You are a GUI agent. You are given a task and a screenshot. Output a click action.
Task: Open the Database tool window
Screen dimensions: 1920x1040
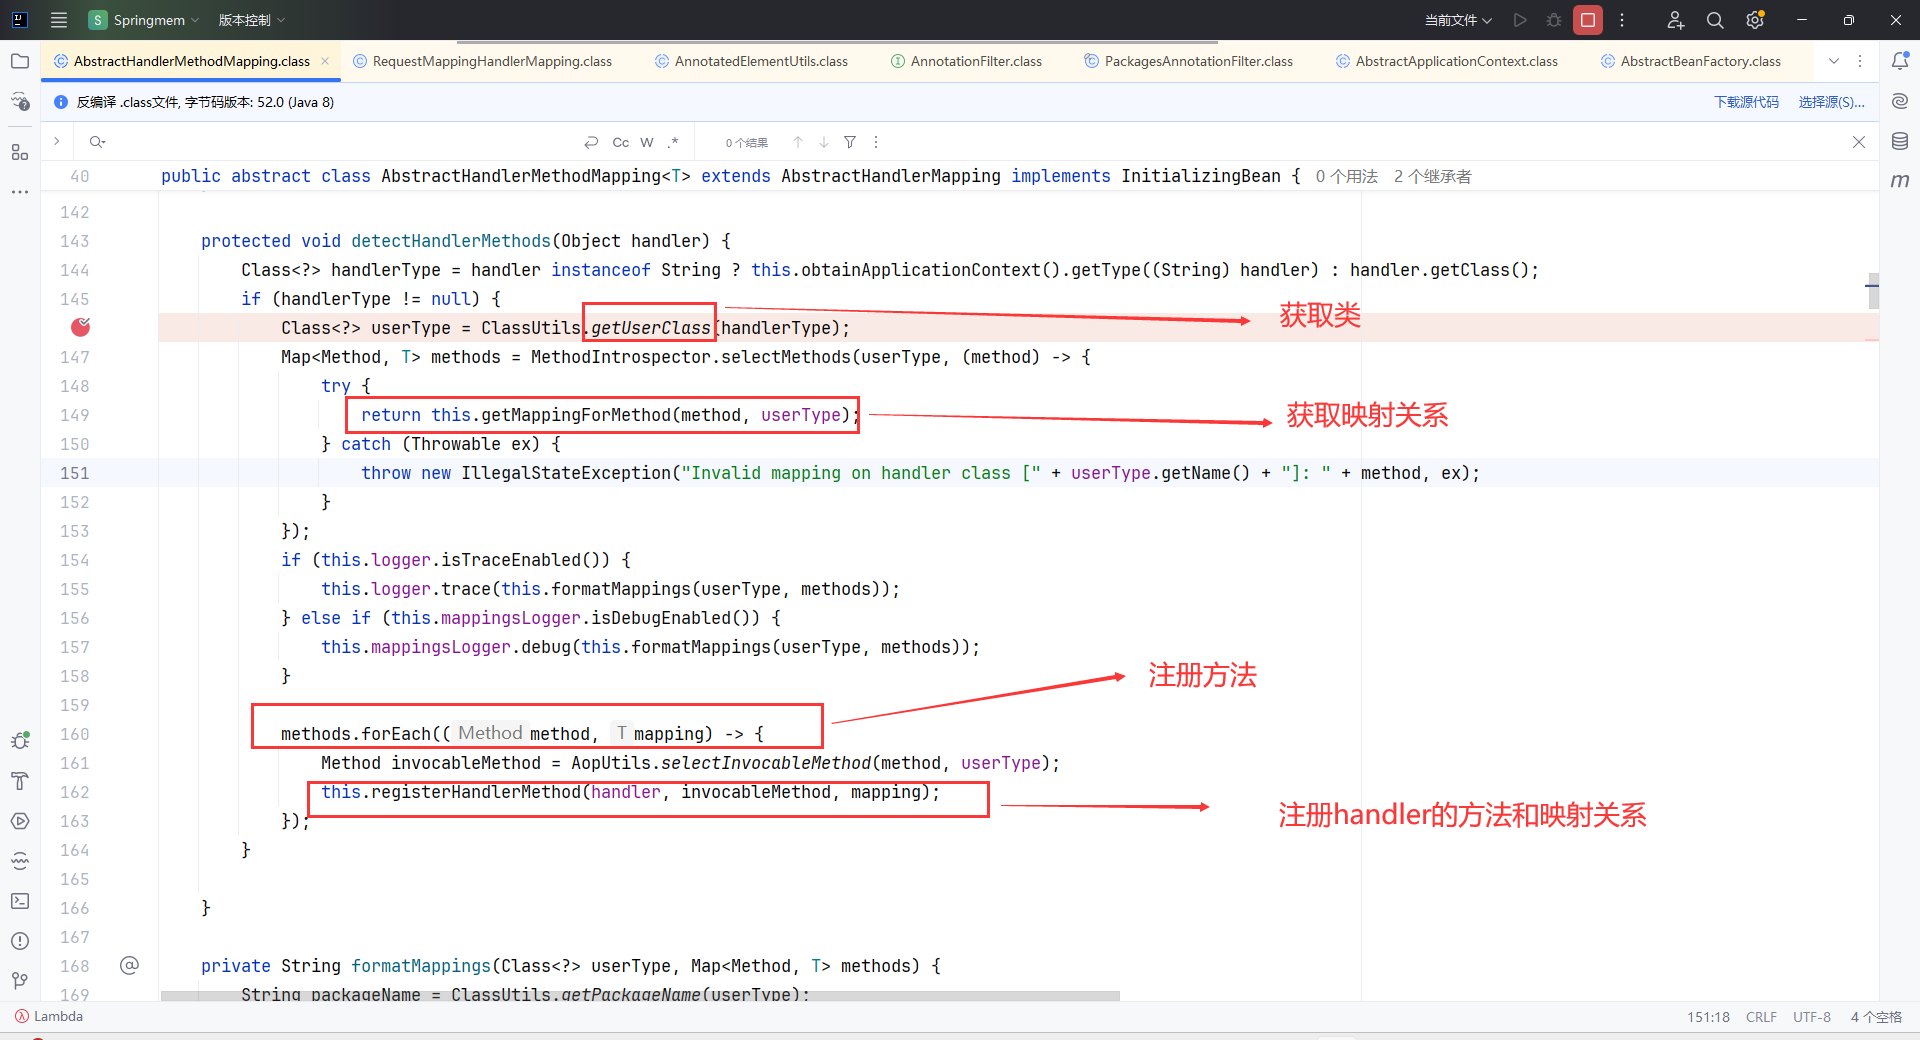(x=1900, y=141)
